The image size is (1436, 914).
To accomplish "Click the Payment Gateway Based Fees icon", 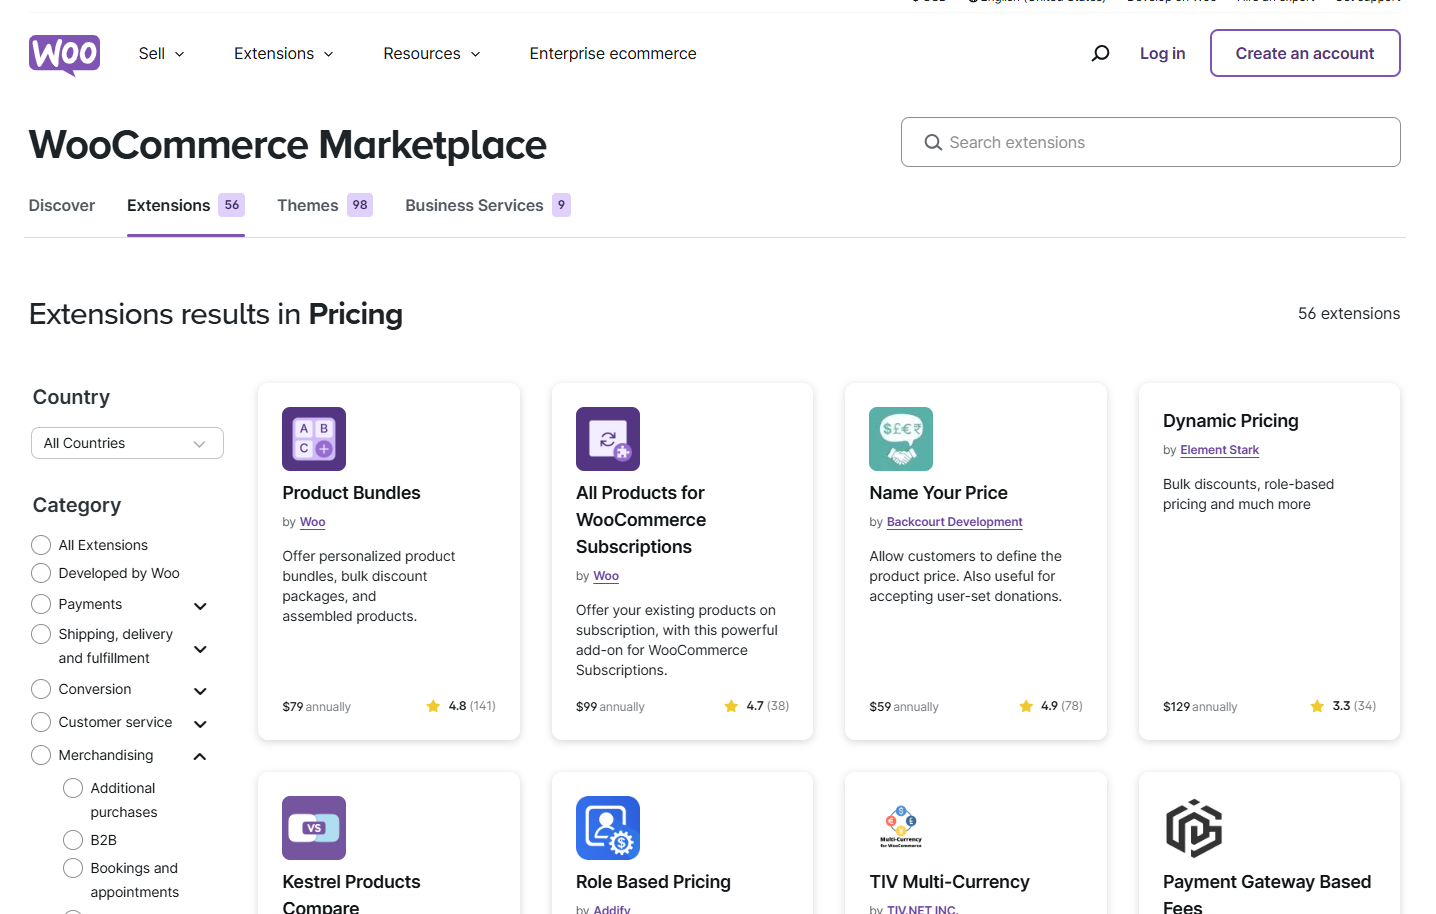I will [x=1195, y=828].
